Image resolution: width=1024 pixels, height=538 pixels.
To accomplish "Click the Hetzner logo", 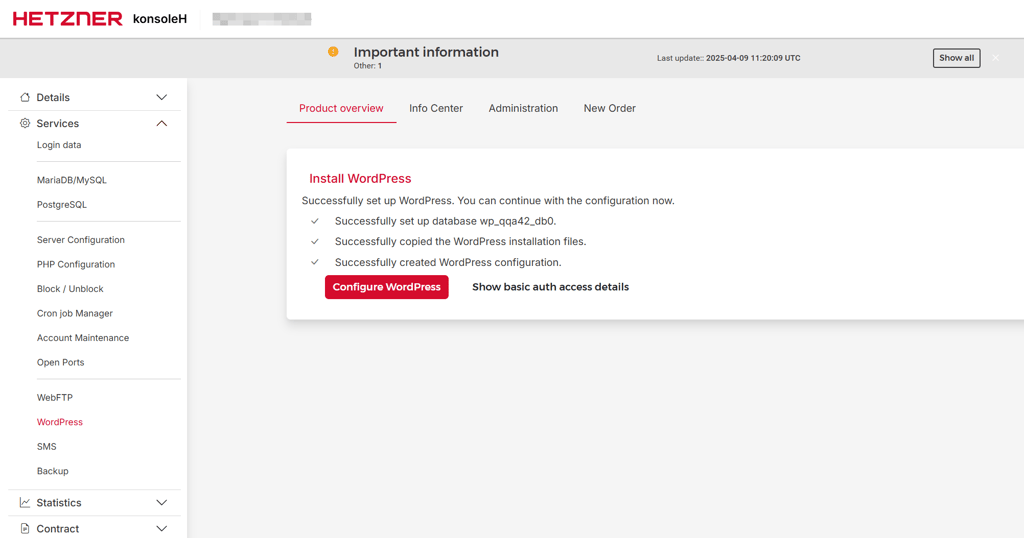I will click(67, 19).
